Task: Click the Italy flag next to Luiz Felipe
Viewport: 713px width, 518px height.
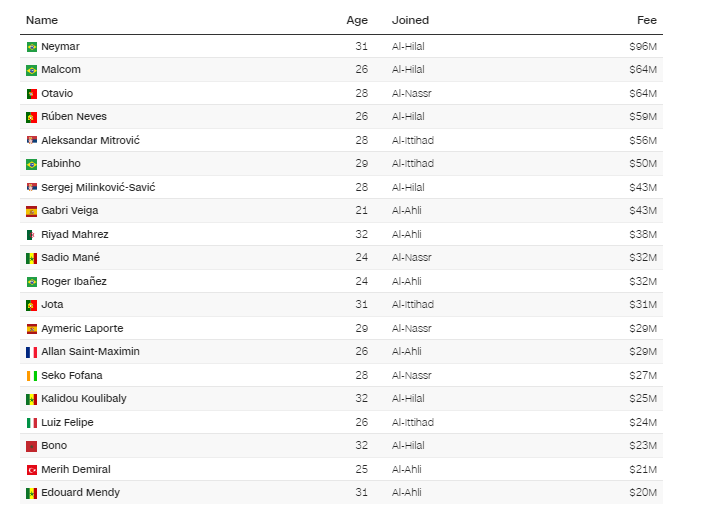Action: pos(31,423)
